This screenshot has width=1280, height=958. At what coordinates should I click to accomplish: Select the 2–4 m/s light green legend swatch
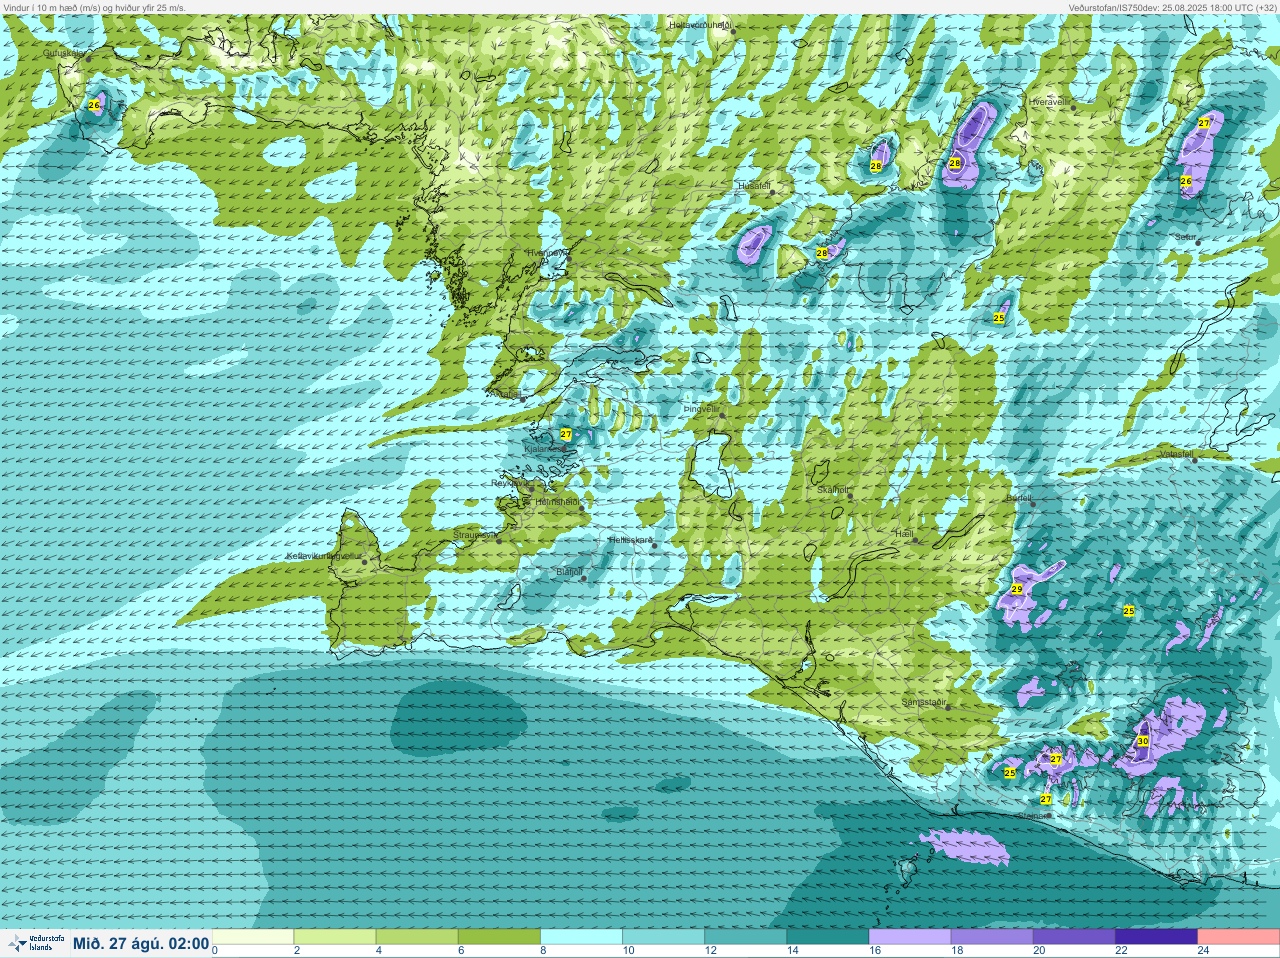coord(335,937)
